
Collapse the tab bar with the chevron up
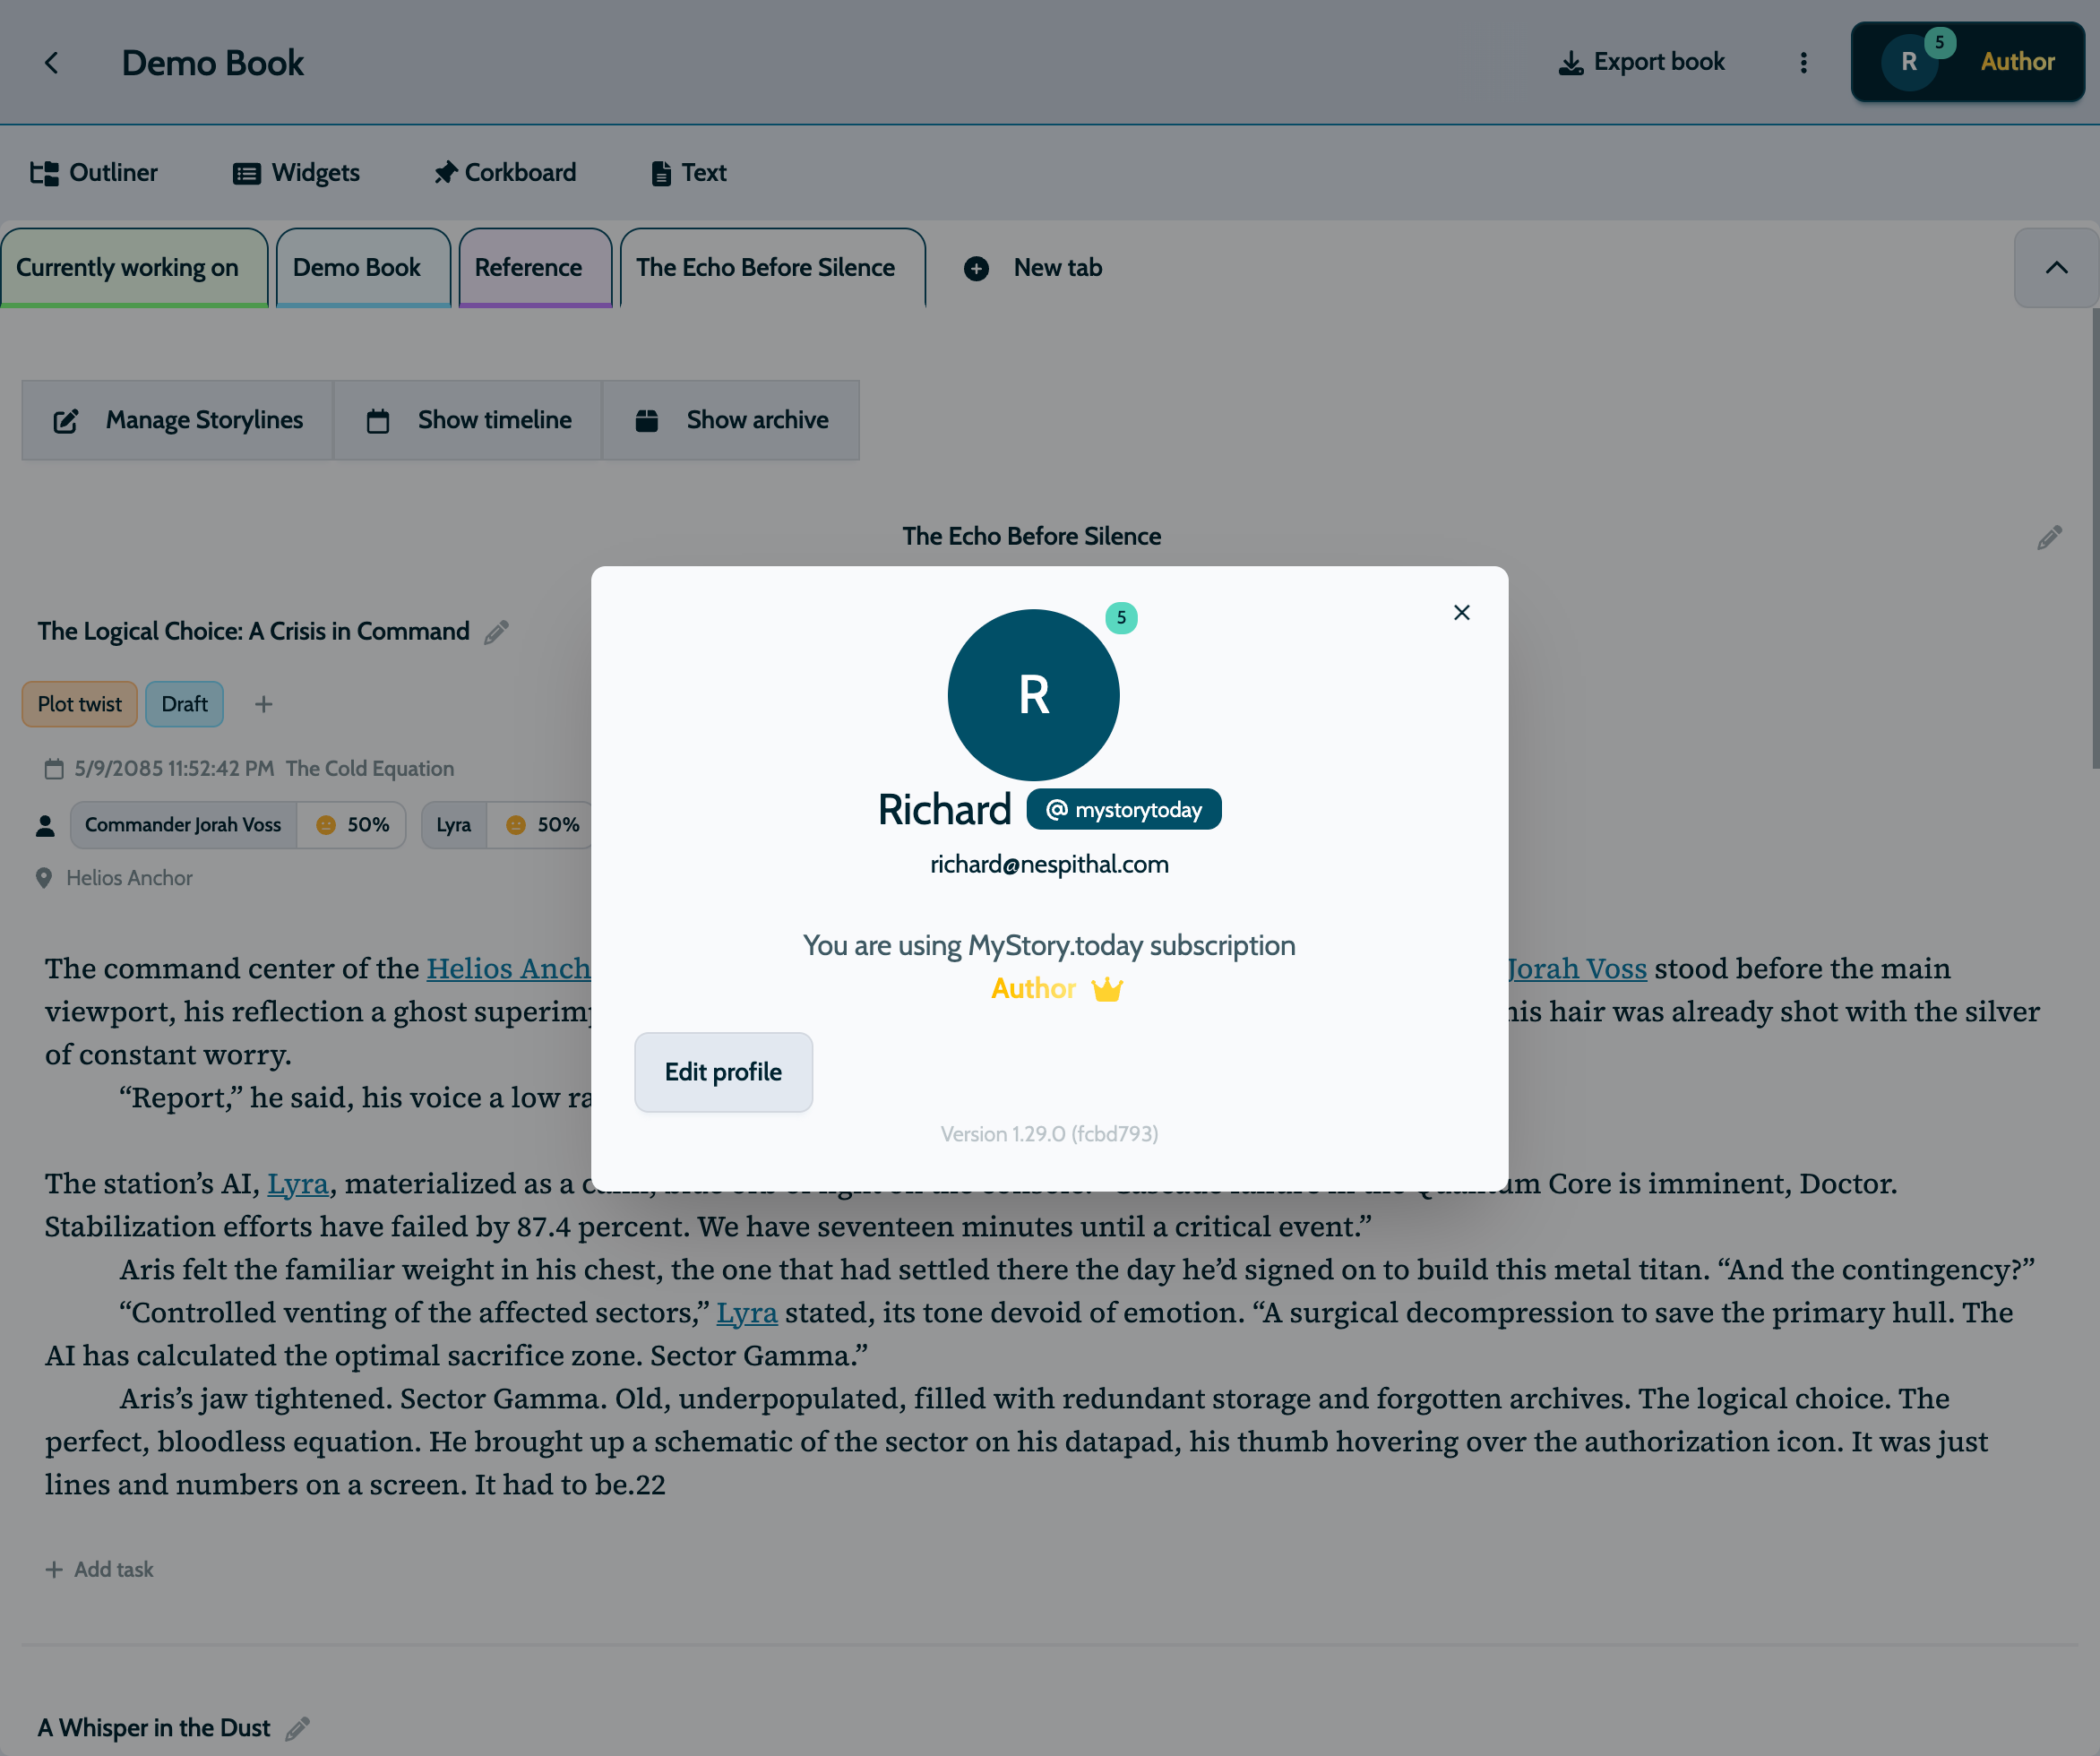[2056, 268]
